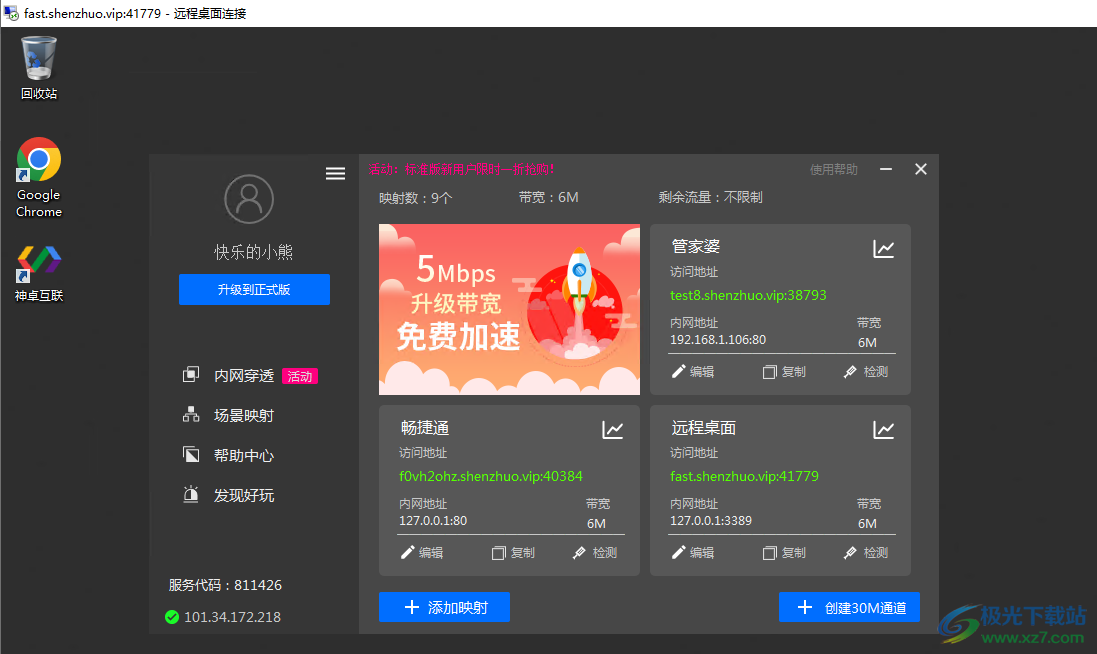Click the server IP 101.34.172.218
The height and width of the screenshot is (654, 1097).
232,617
